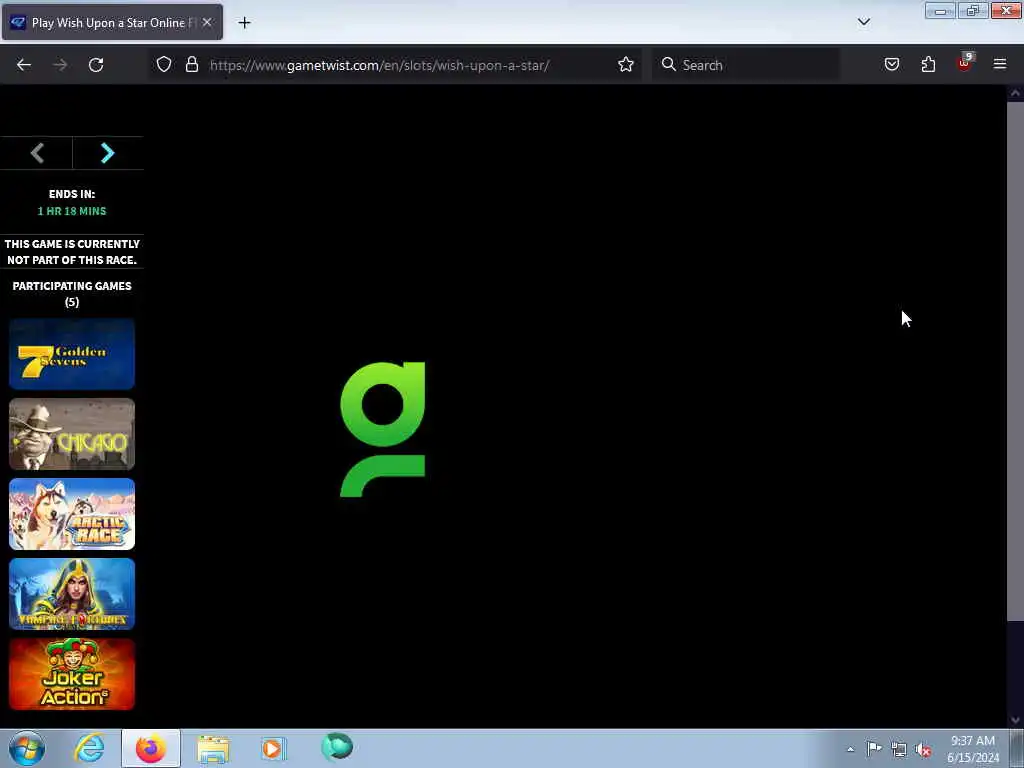1024x768 pixels.
Task: Open the network tray icon
Action: [899, 749]
